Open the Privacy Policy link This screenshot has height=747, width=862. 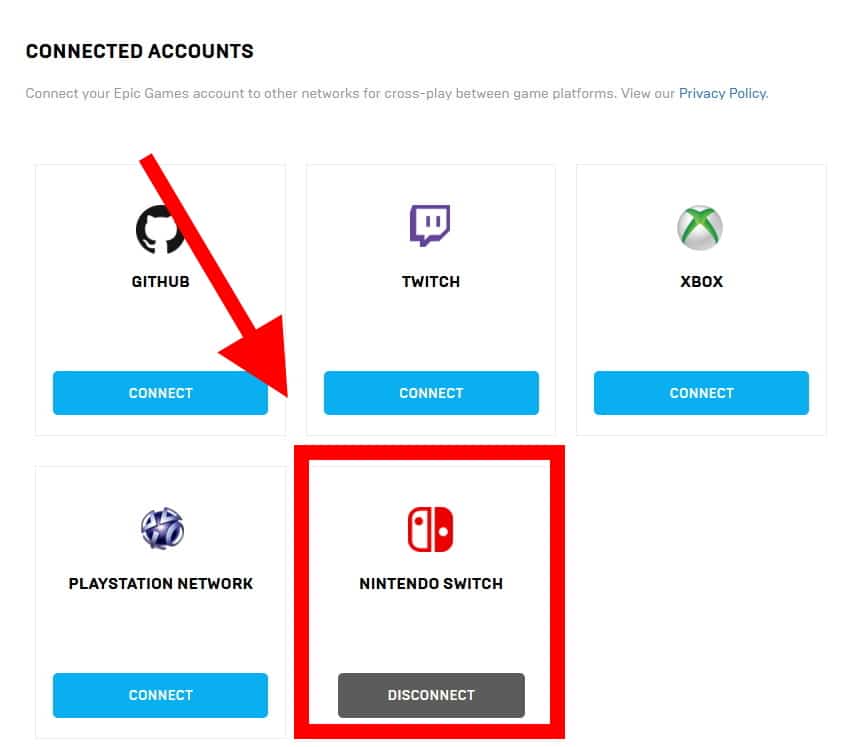722,93
